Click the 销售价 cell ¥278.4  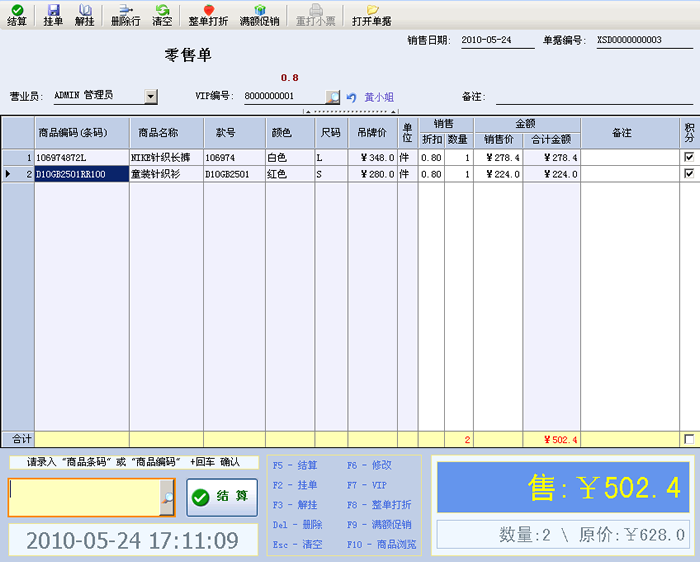498,158
